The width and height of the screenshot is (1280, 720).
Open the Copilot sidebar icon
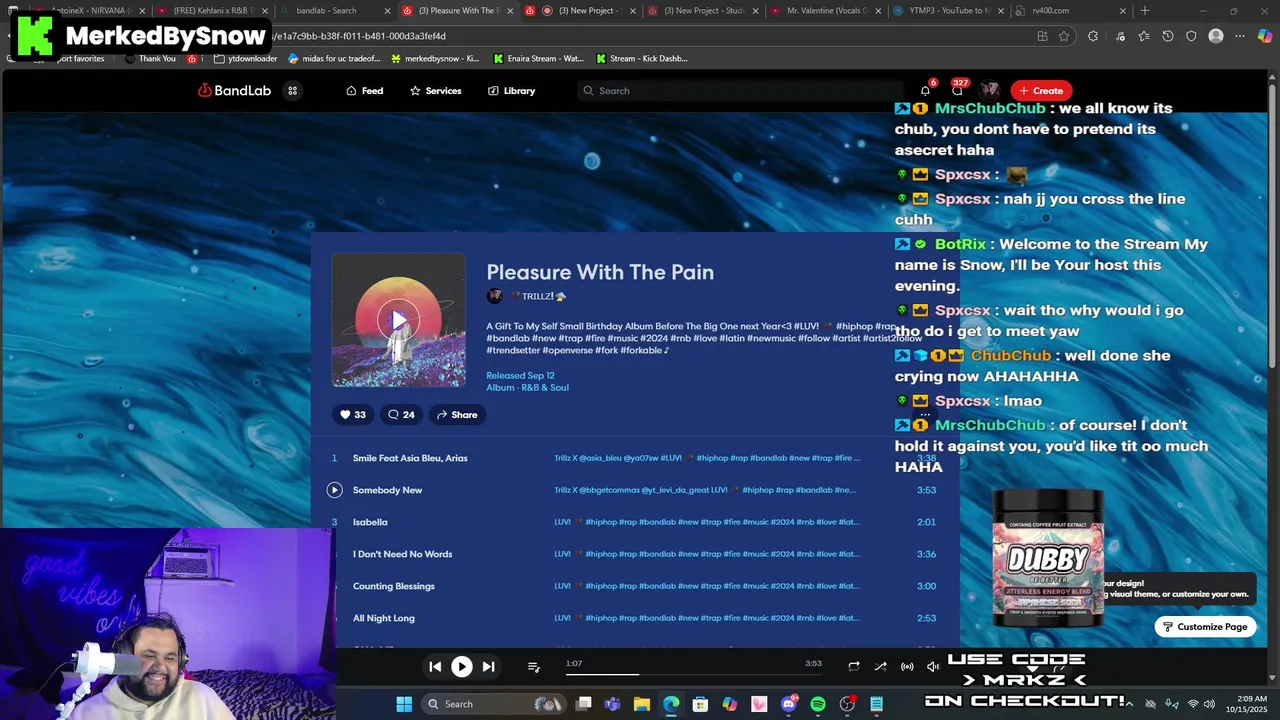tap(1265, 36)
